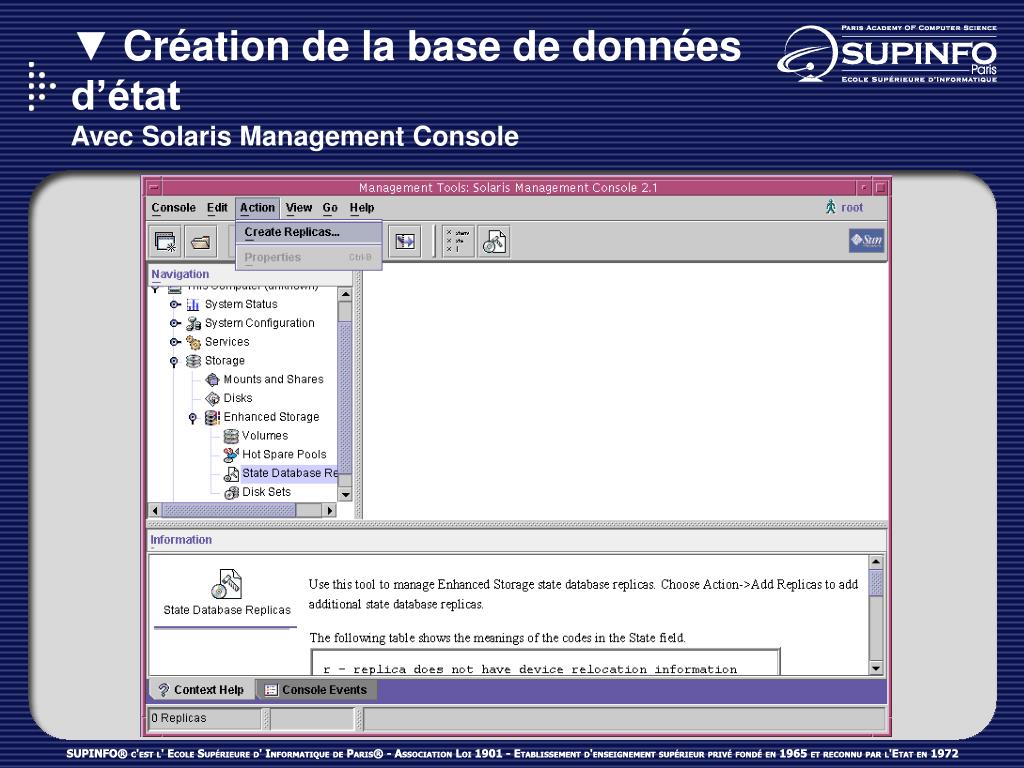Viewport: 1024px width, 768px height.
Task: Switch to the Console Events tab
Action: coord(317,690)
